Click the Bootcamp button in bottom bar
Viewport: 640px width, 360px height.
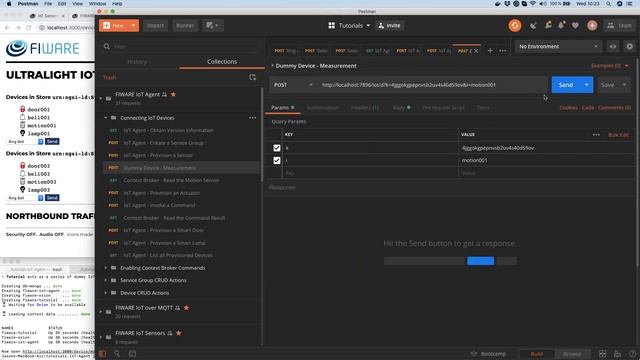[x=489, y=354]
